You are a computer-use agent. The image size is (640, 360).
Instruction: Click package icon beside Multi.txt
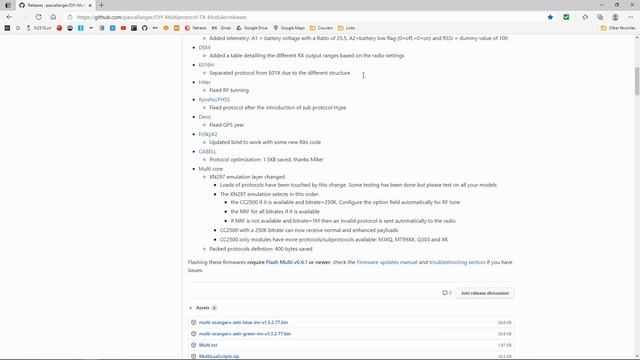click(x=193, y=345)
